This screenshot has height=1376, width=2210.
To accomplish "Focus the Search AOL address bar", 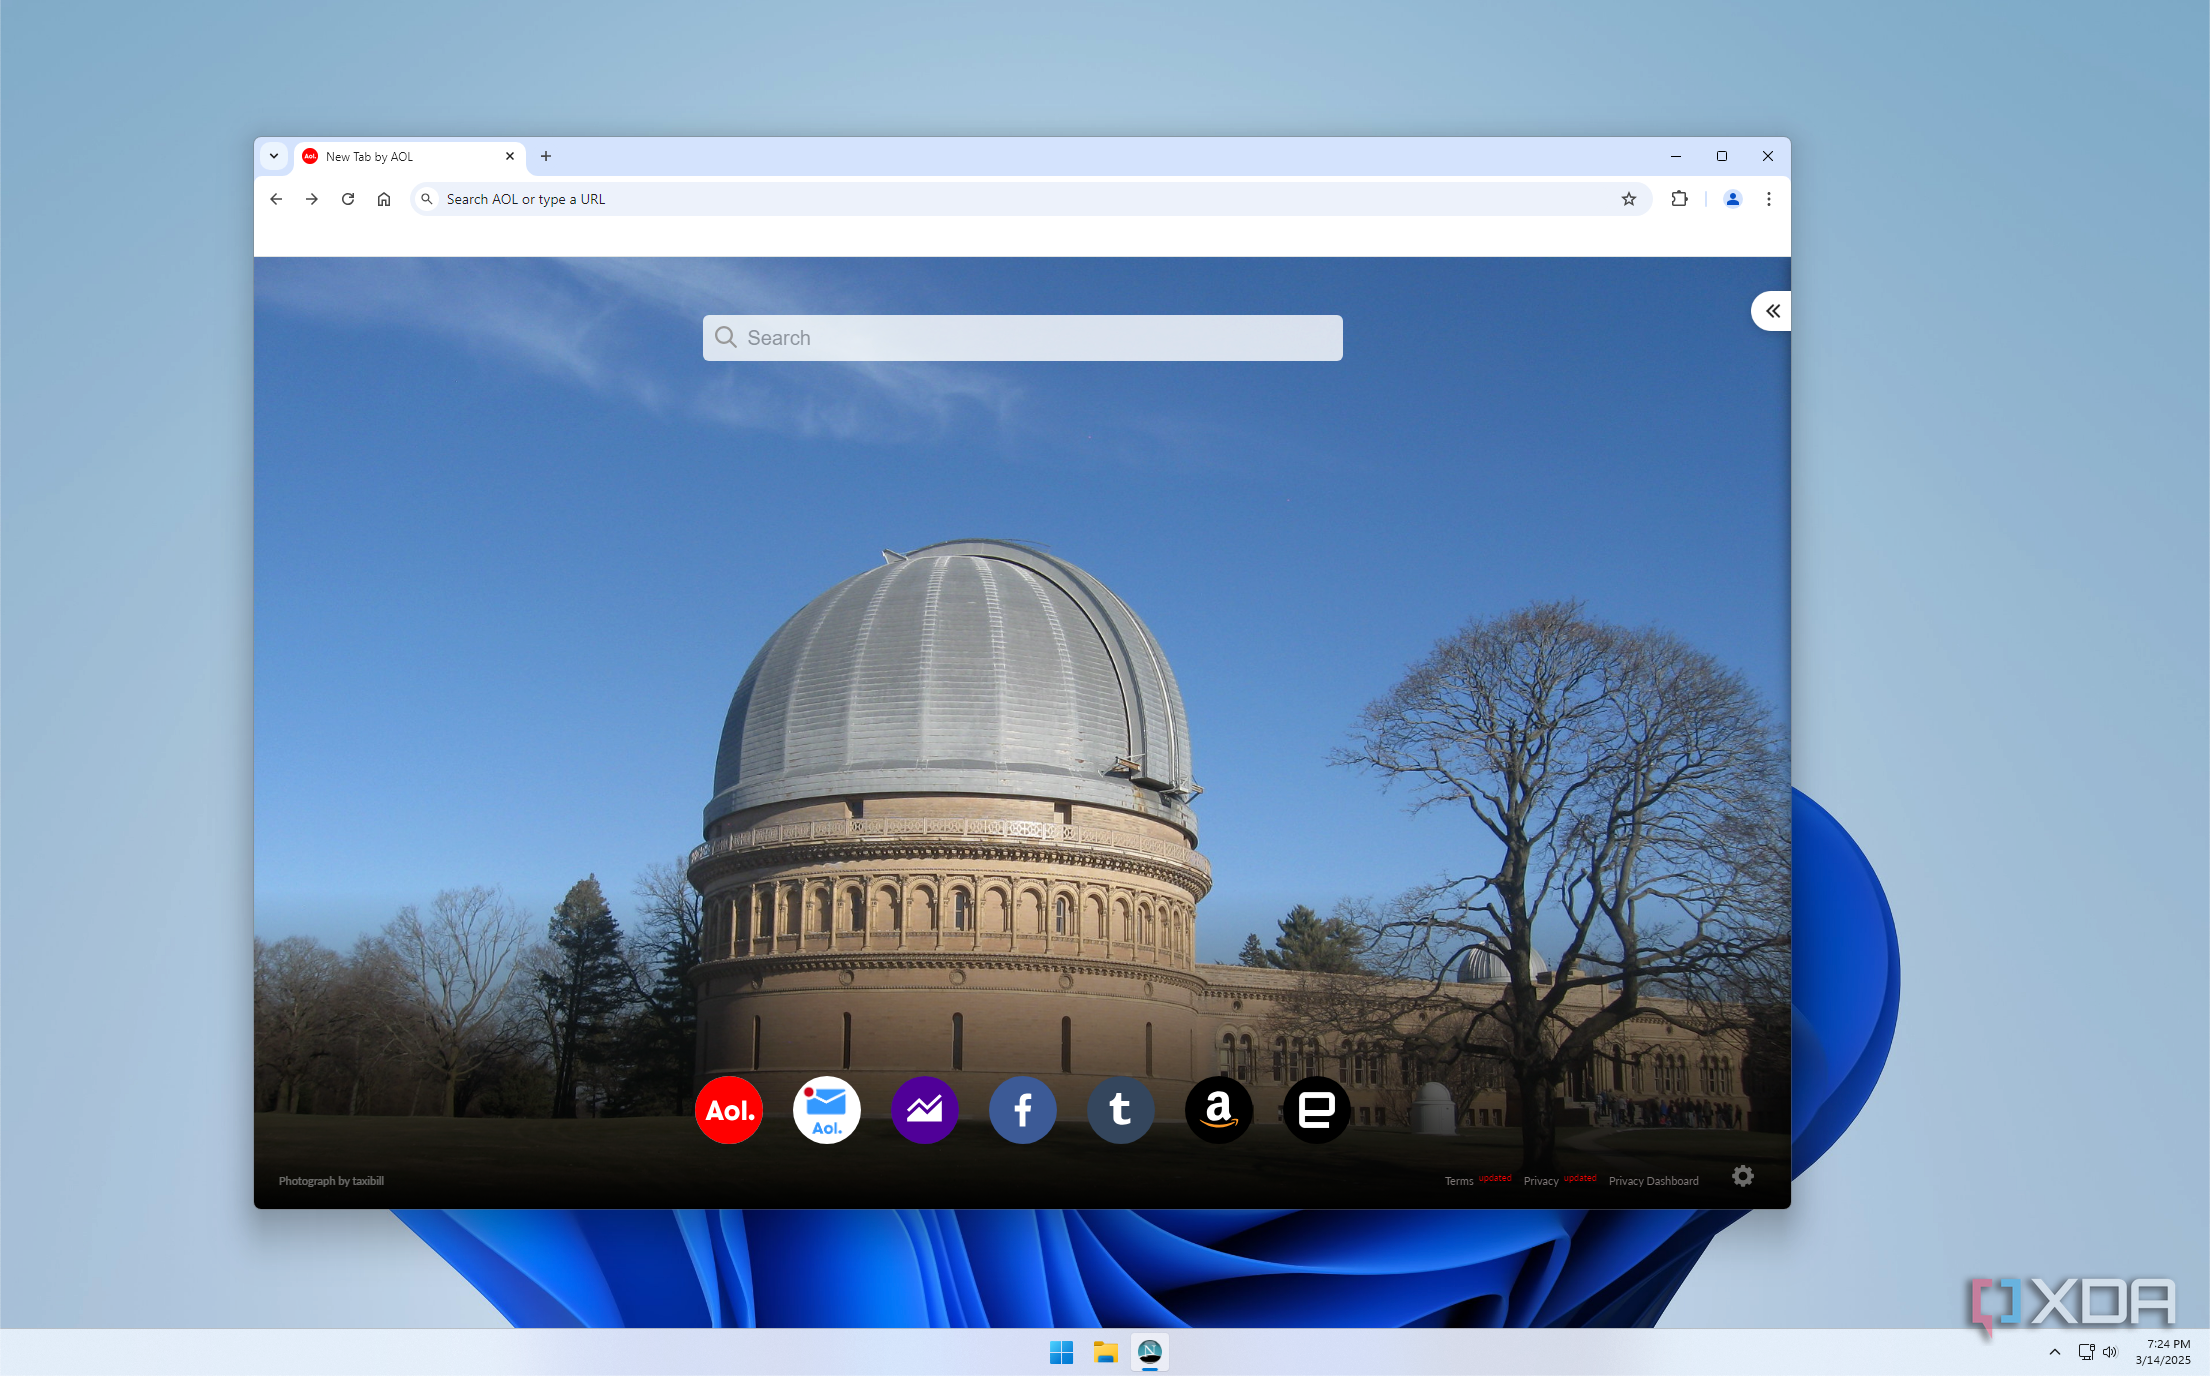I will click(x=1030, y=199).
